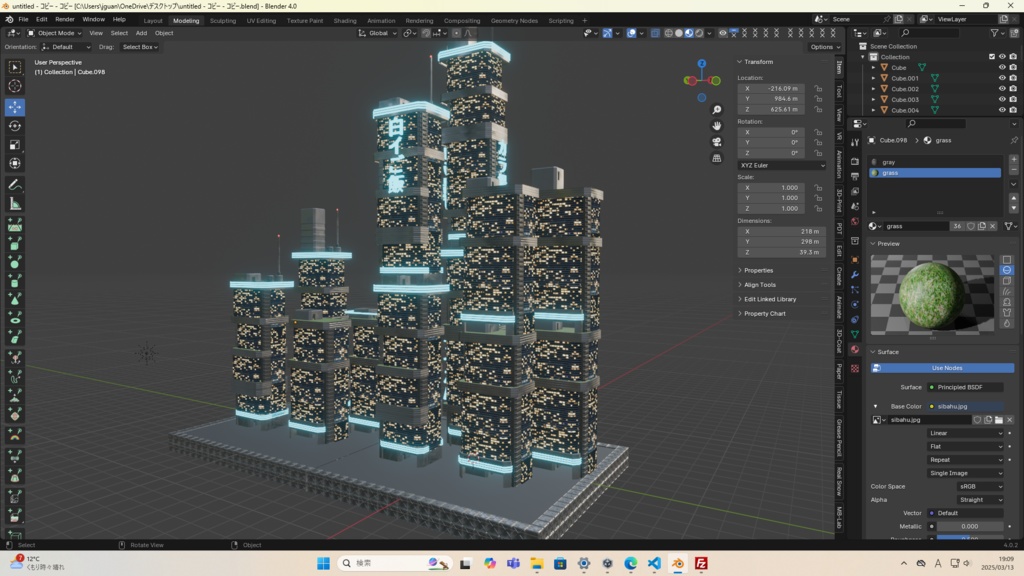This screenshot has width=1024, height=576.
Task: Click the Use Nodes button
Action: click(945, 368)
